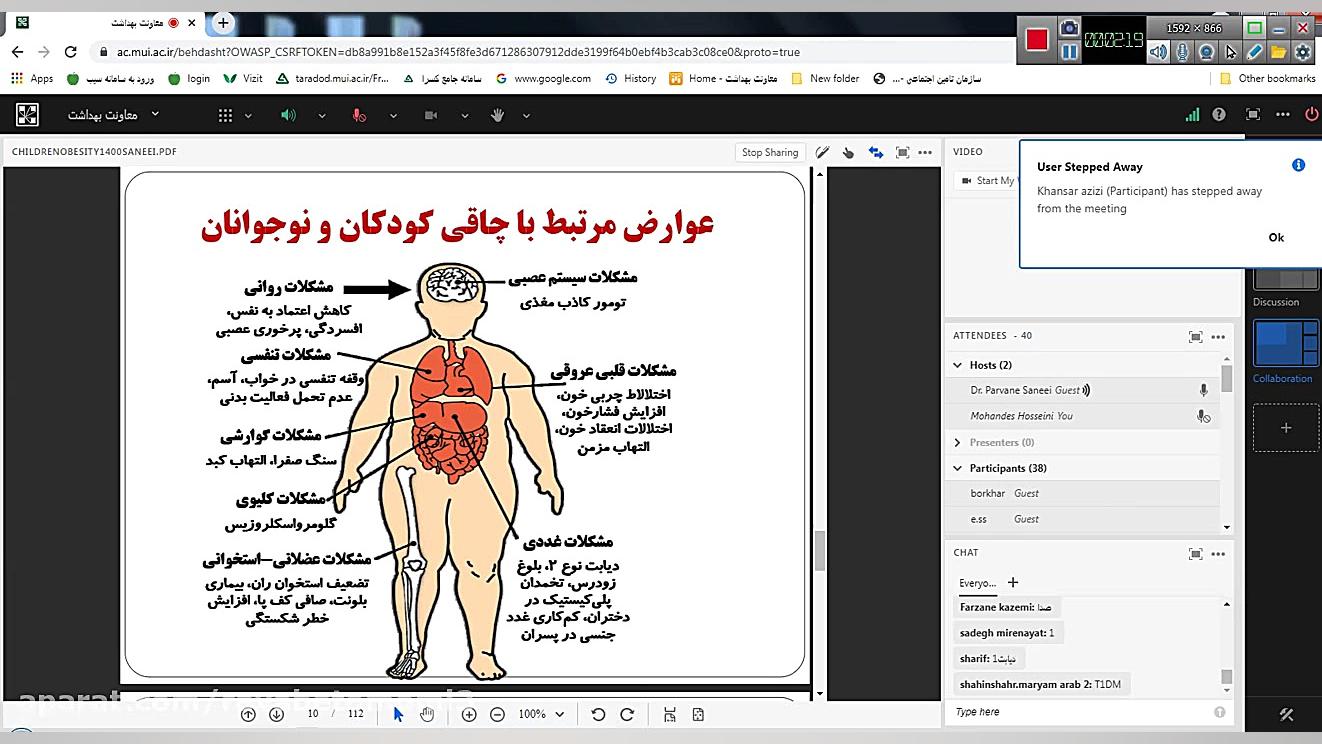Mute the speaker audio icon
1322x744 pixels.
288,114
